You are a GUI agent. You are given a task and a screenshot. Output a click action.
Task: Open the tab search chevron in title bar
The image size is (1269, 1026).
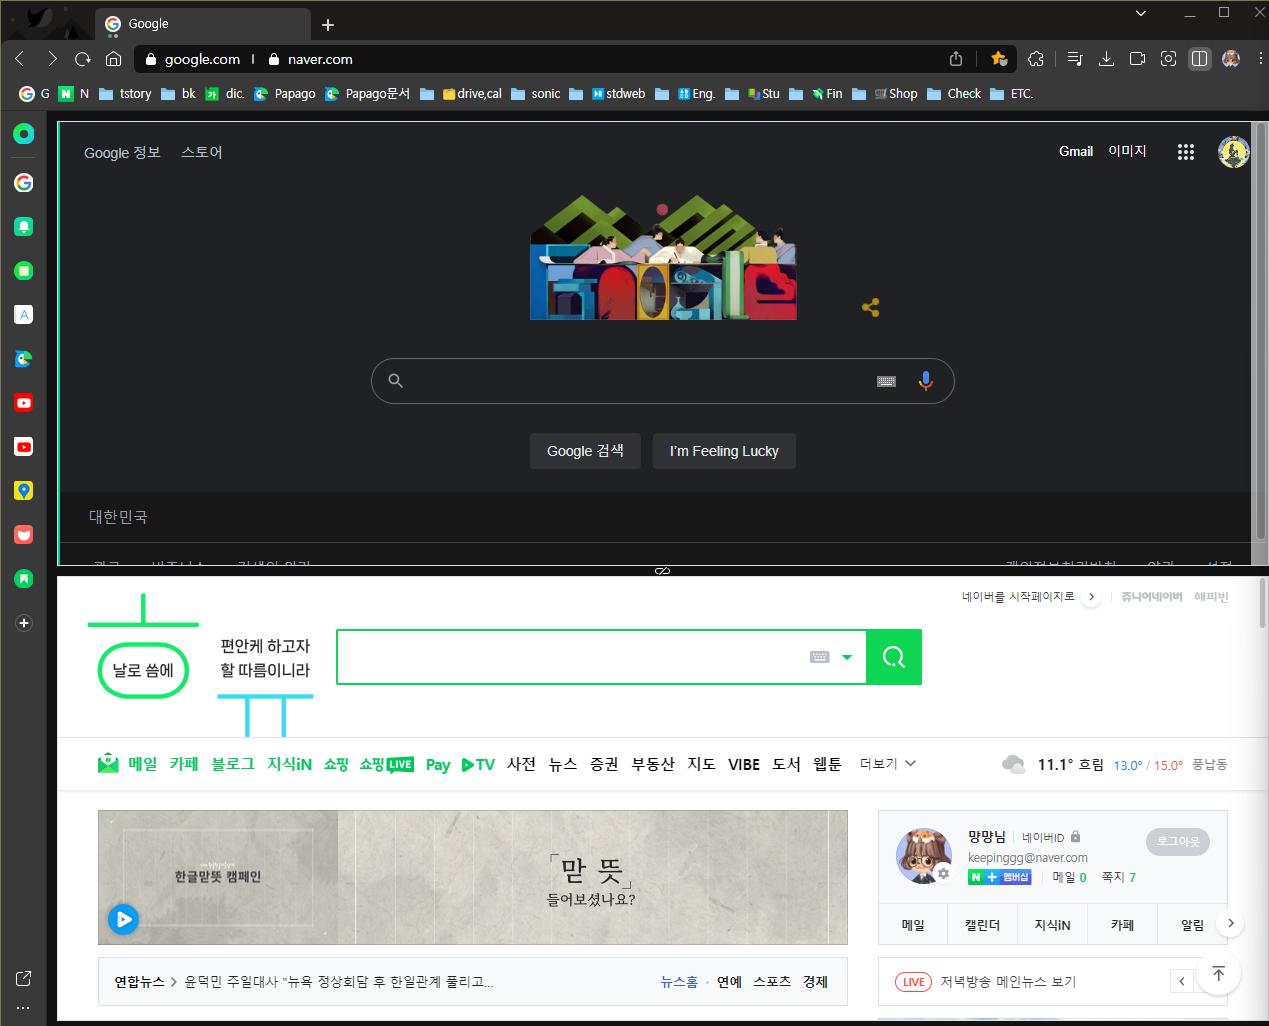pos(1141,13)
